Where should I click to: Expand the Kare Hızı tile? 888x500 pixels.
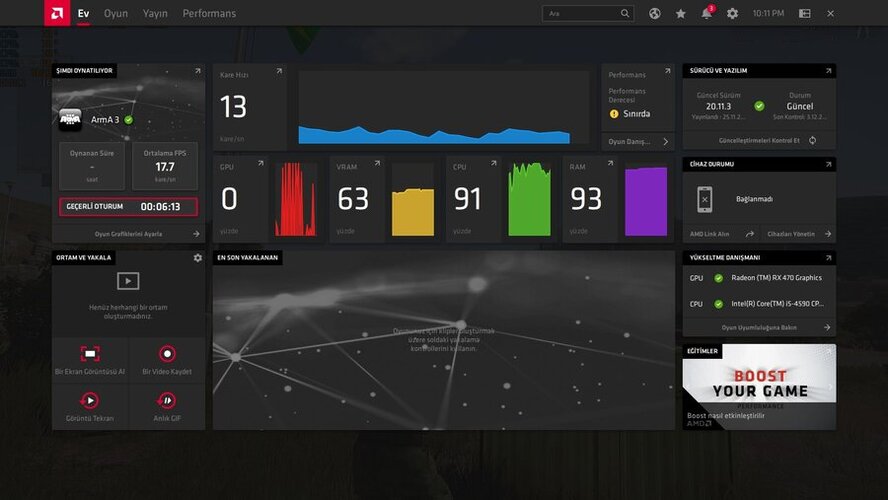point(279,71)
